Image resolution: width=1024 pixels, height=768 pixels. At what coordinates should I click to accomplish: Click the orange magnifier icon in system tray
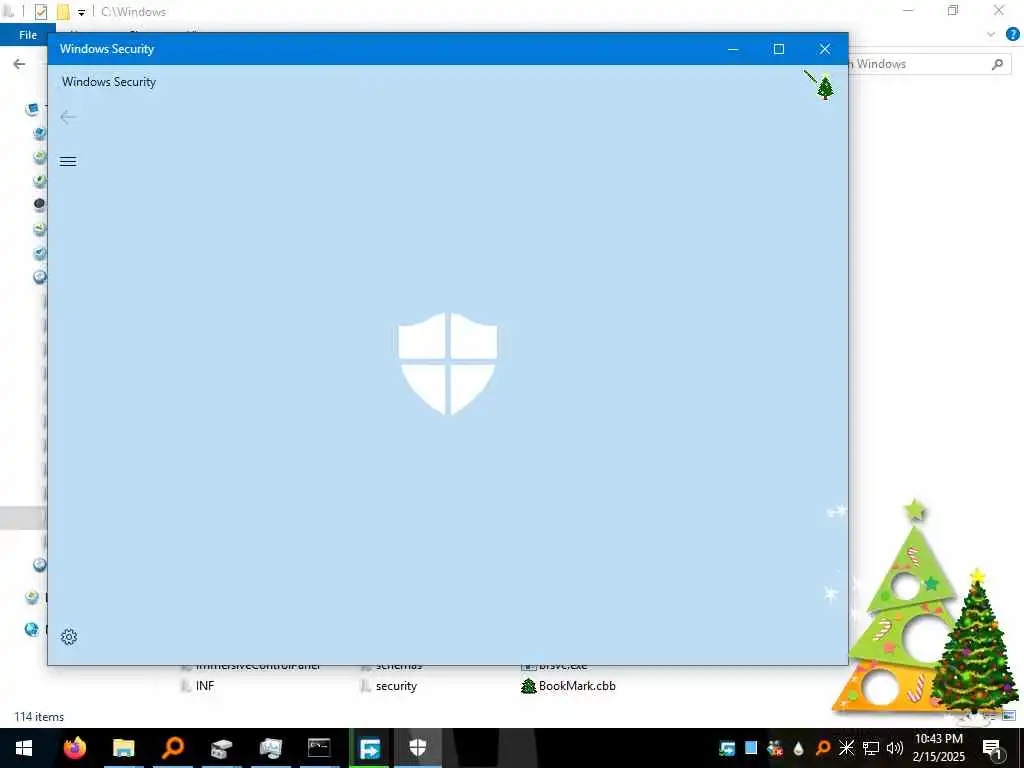click(822, 748)
